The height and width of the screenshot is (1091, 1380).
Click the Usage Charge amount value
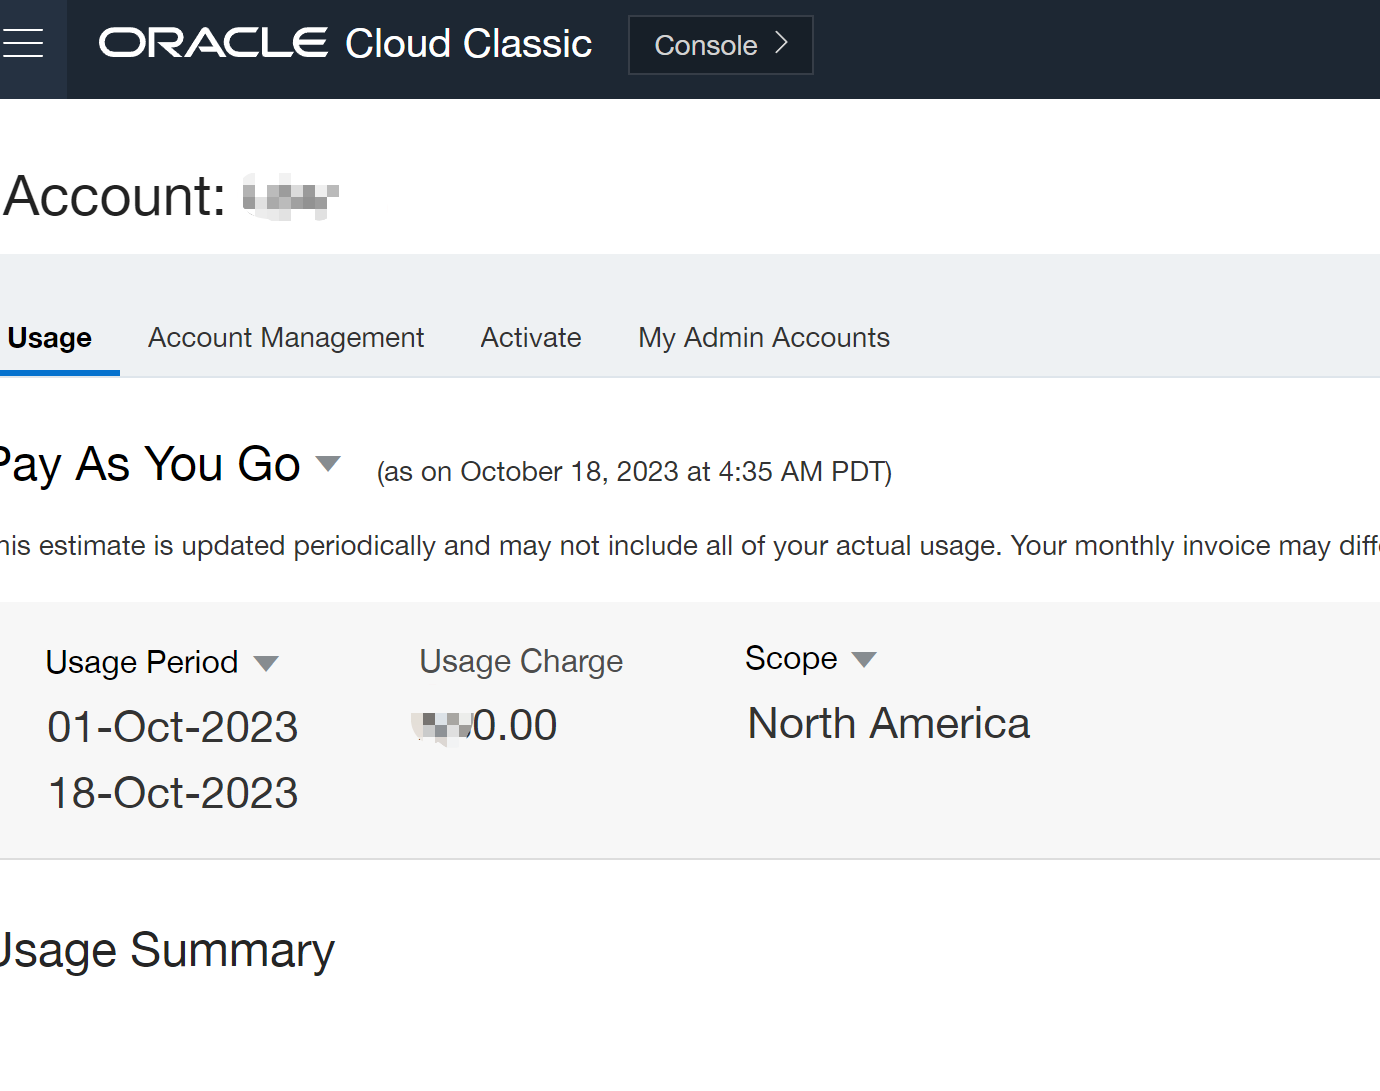point(485,725)
